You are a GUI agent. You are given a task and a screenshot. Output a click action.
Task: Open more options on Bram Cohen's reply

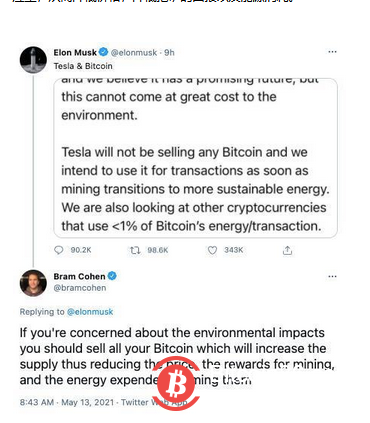pos(332,276)
